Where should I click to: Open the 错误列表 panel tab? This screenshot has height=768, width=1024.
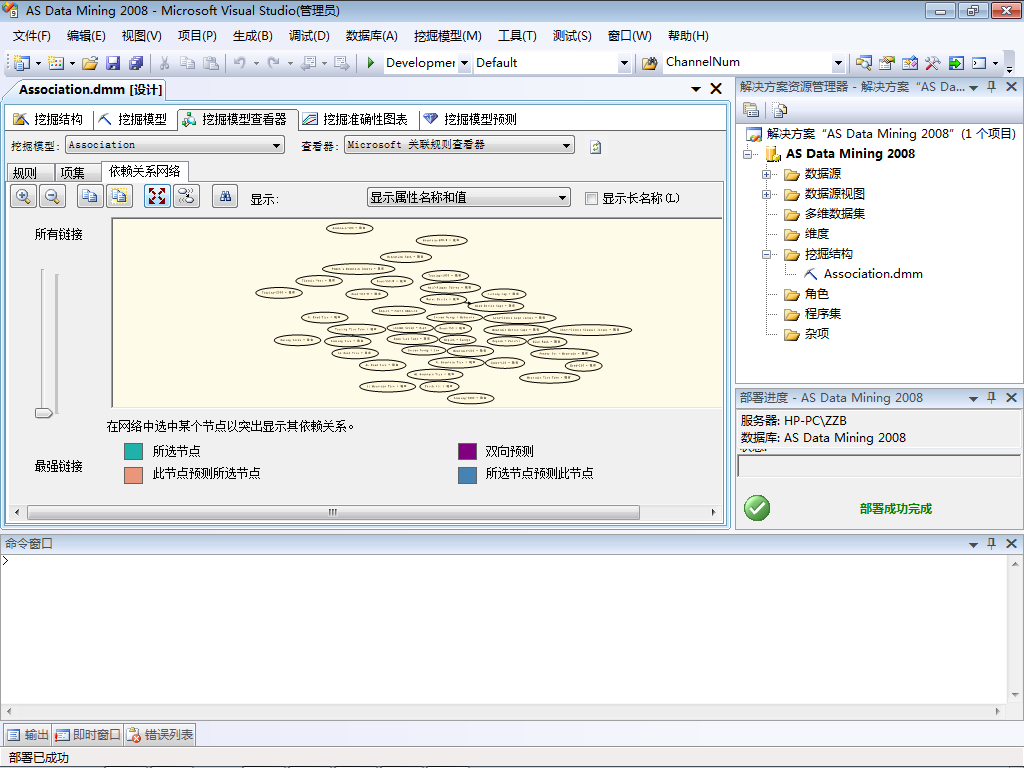coord(160,735)
